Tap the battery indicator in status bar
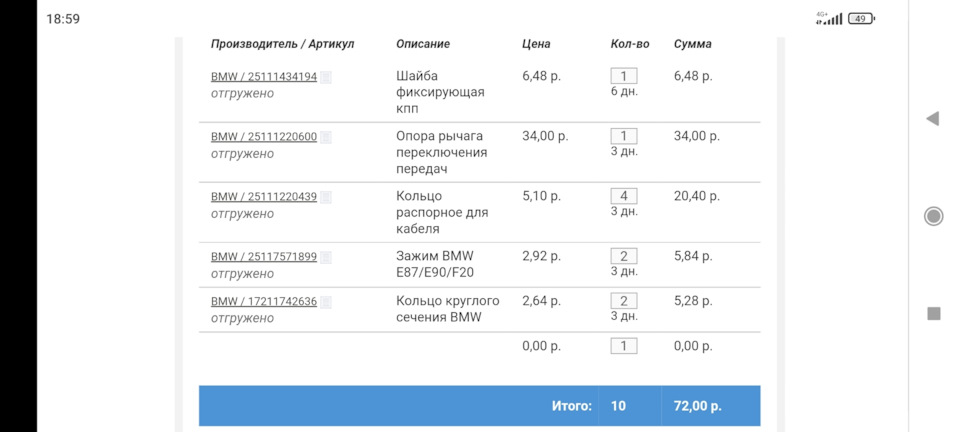Viewport: 960px width, 432px height. 860,18
